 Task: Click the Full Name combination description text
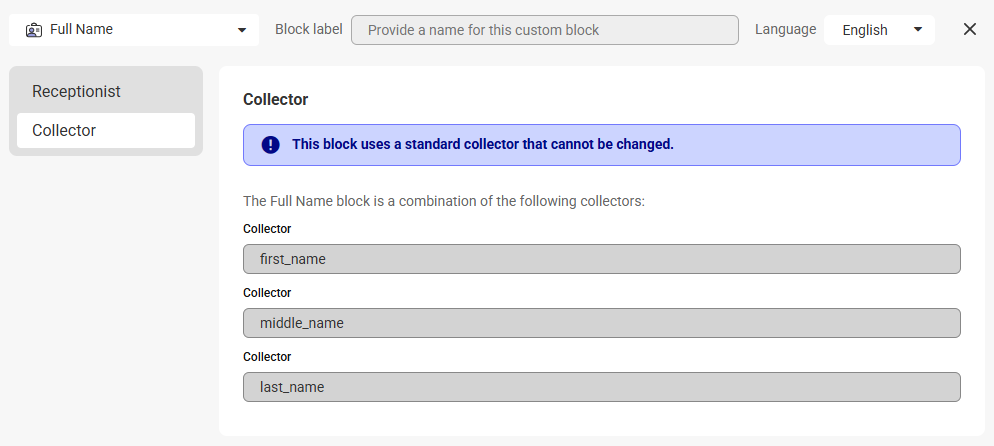pos(444,201)
